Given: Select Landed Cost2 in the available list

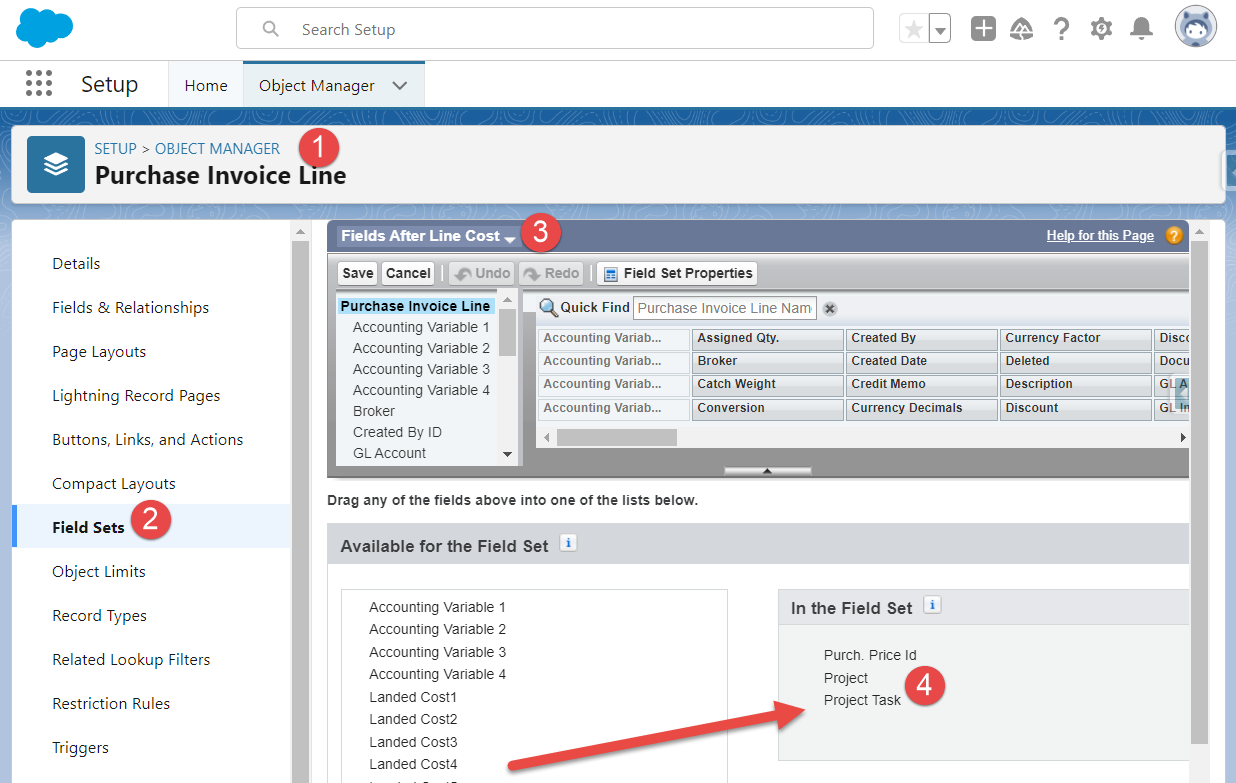Looking at the screenshot, I should 413,719.
